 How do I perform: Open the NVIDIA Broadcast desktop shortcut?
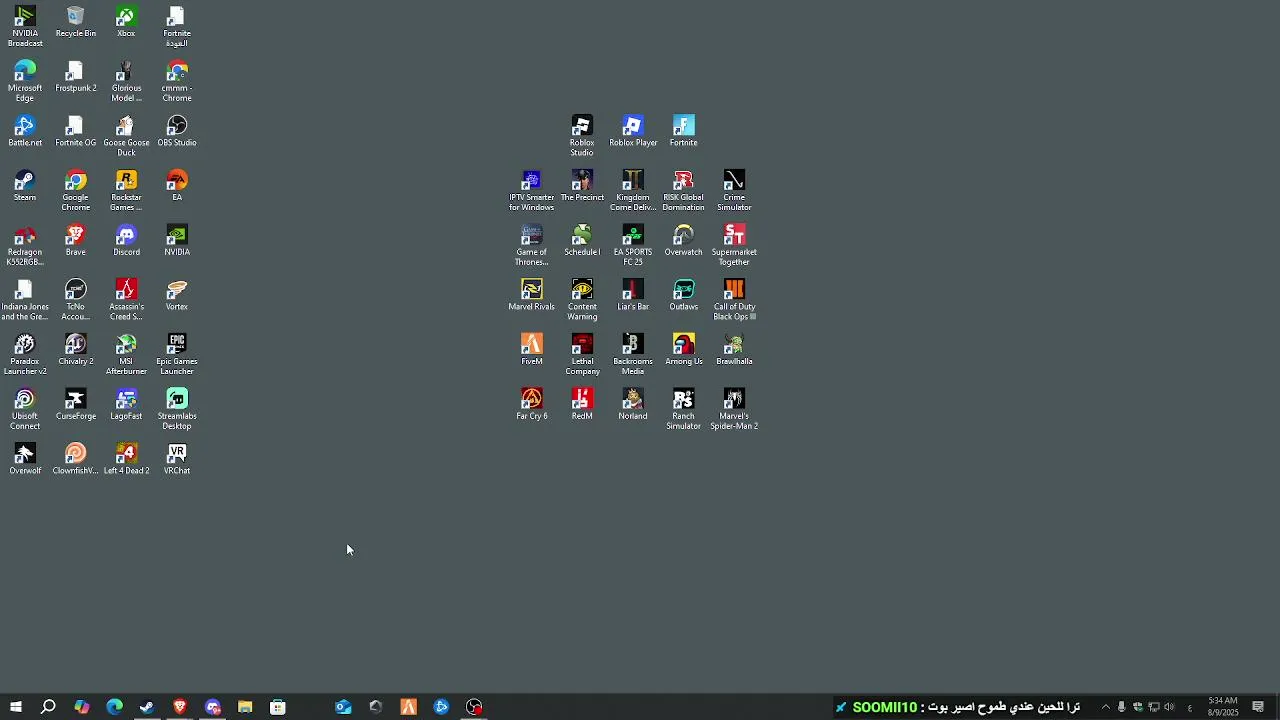[25, 27]
